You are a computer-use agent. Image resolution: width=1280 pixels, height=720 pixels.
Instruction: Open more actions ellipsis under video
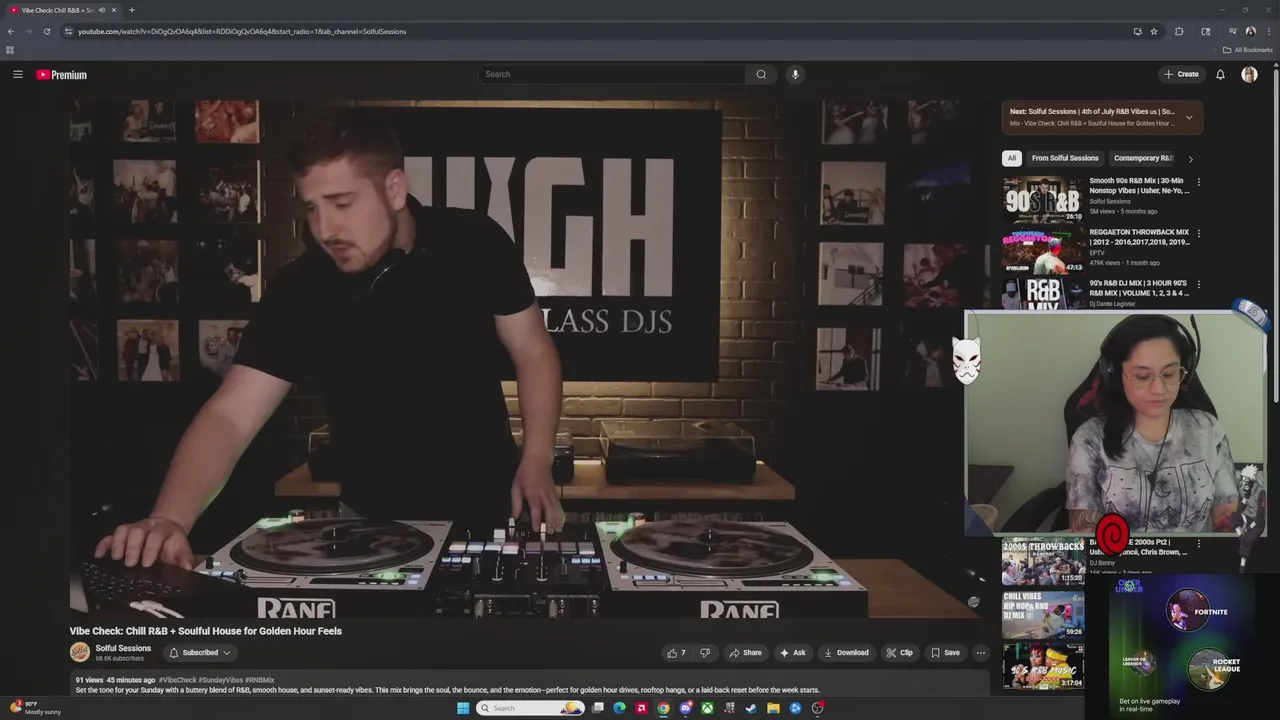point(980,653)
